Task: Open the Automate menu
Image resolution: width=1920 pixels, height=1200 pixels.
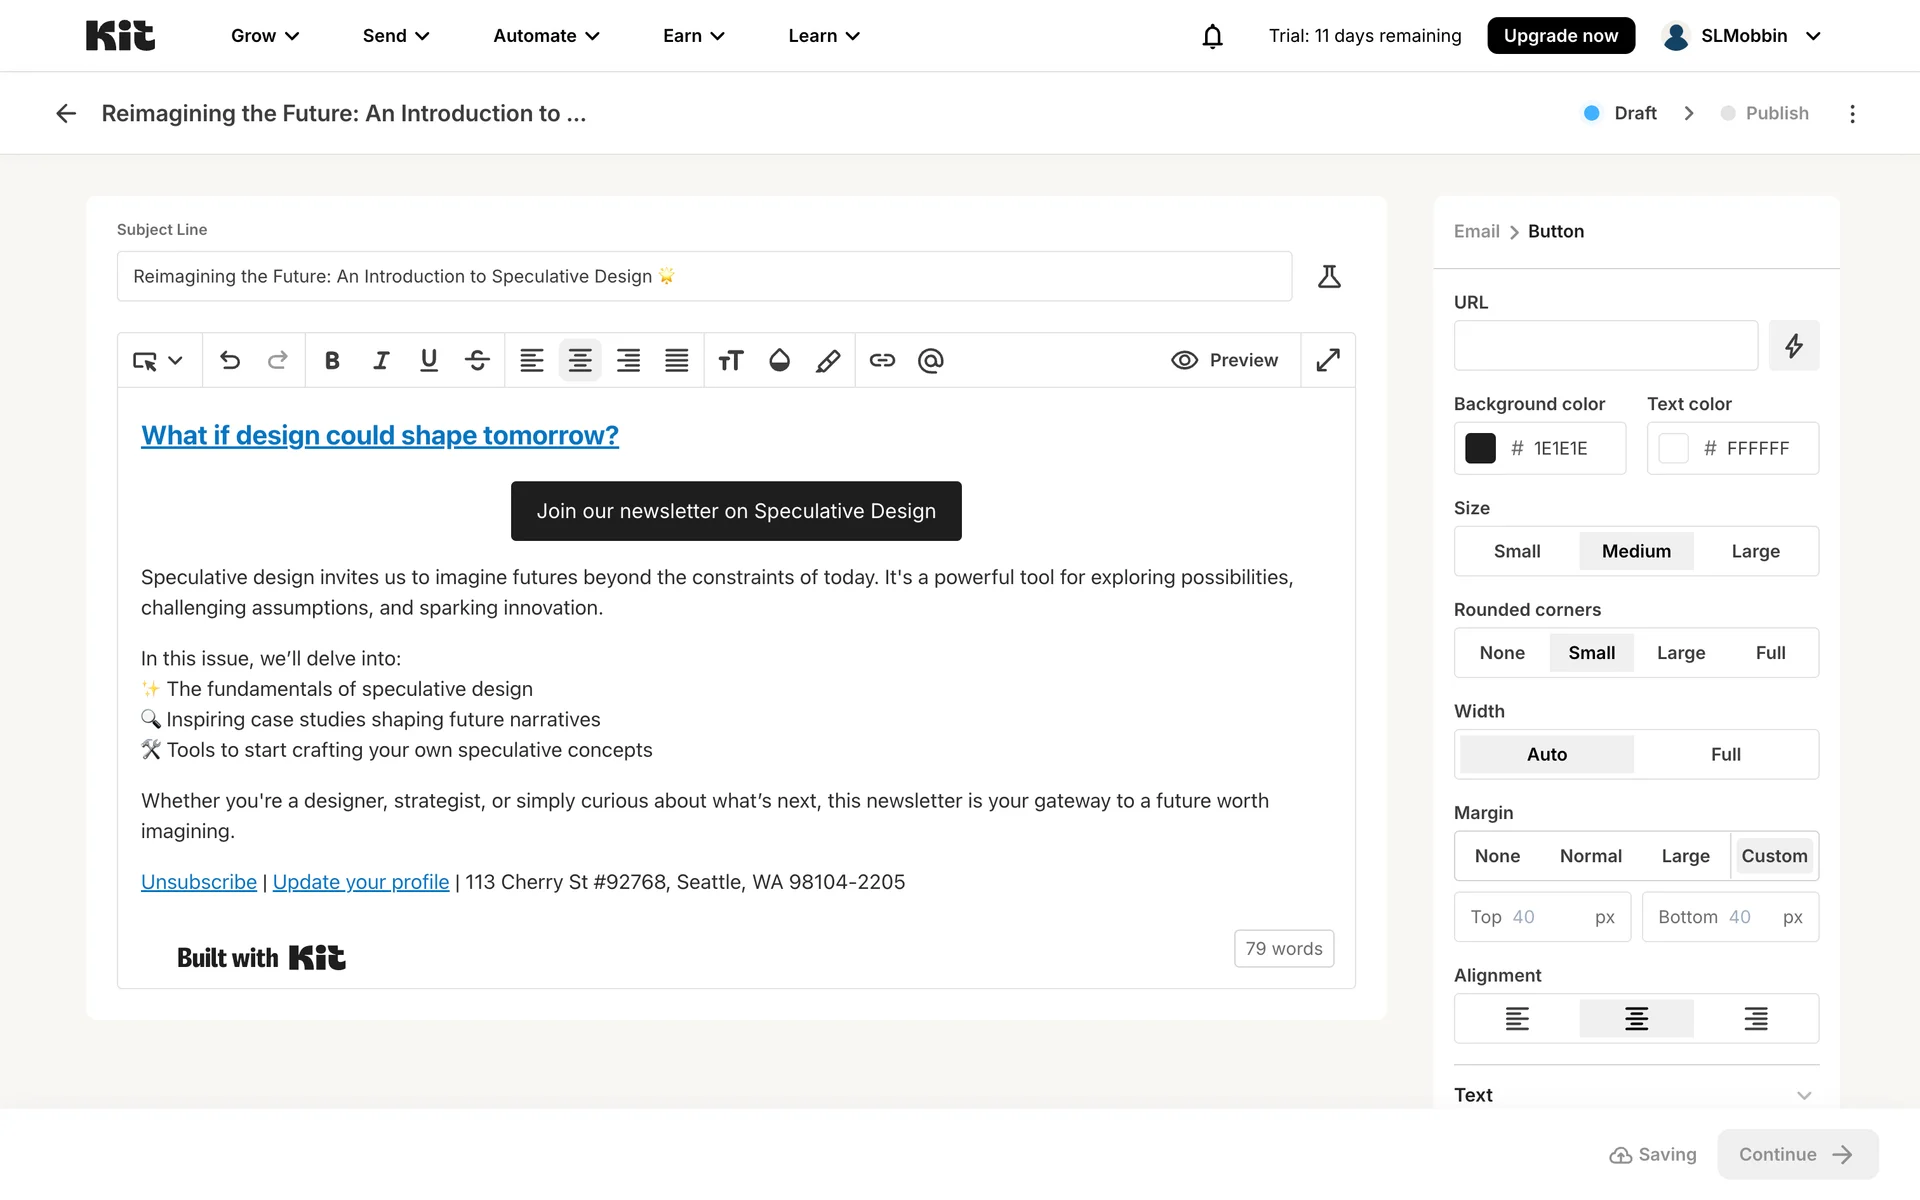Action: [x=546, y=36]
